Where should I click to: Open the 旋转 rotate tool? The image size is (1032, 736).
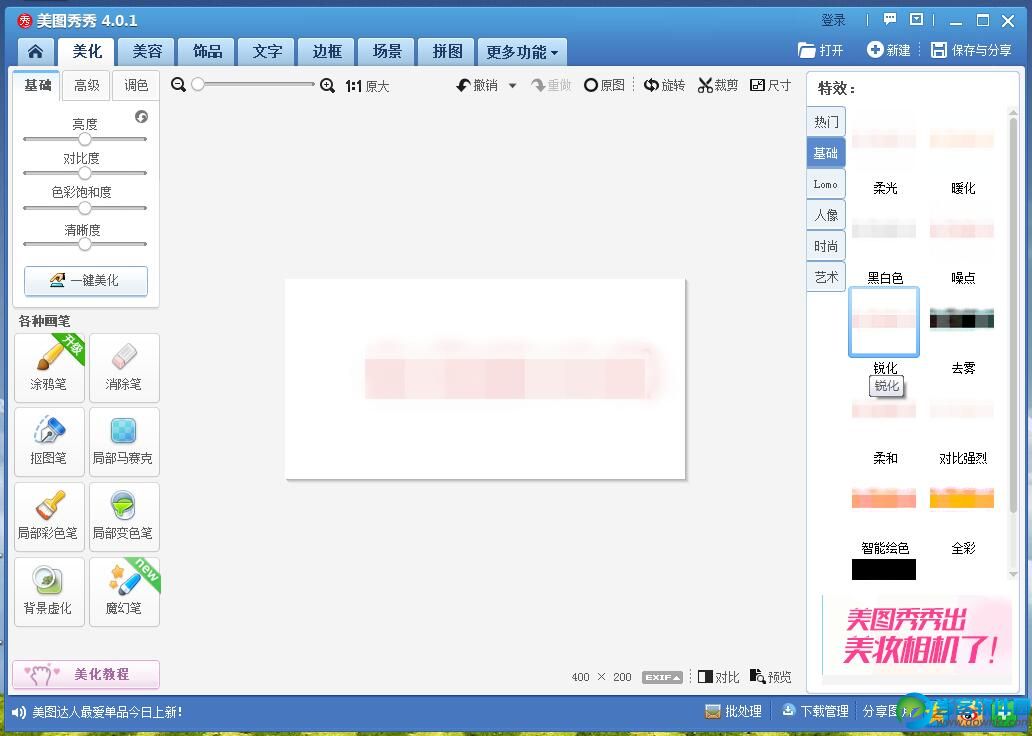[664, 85]
